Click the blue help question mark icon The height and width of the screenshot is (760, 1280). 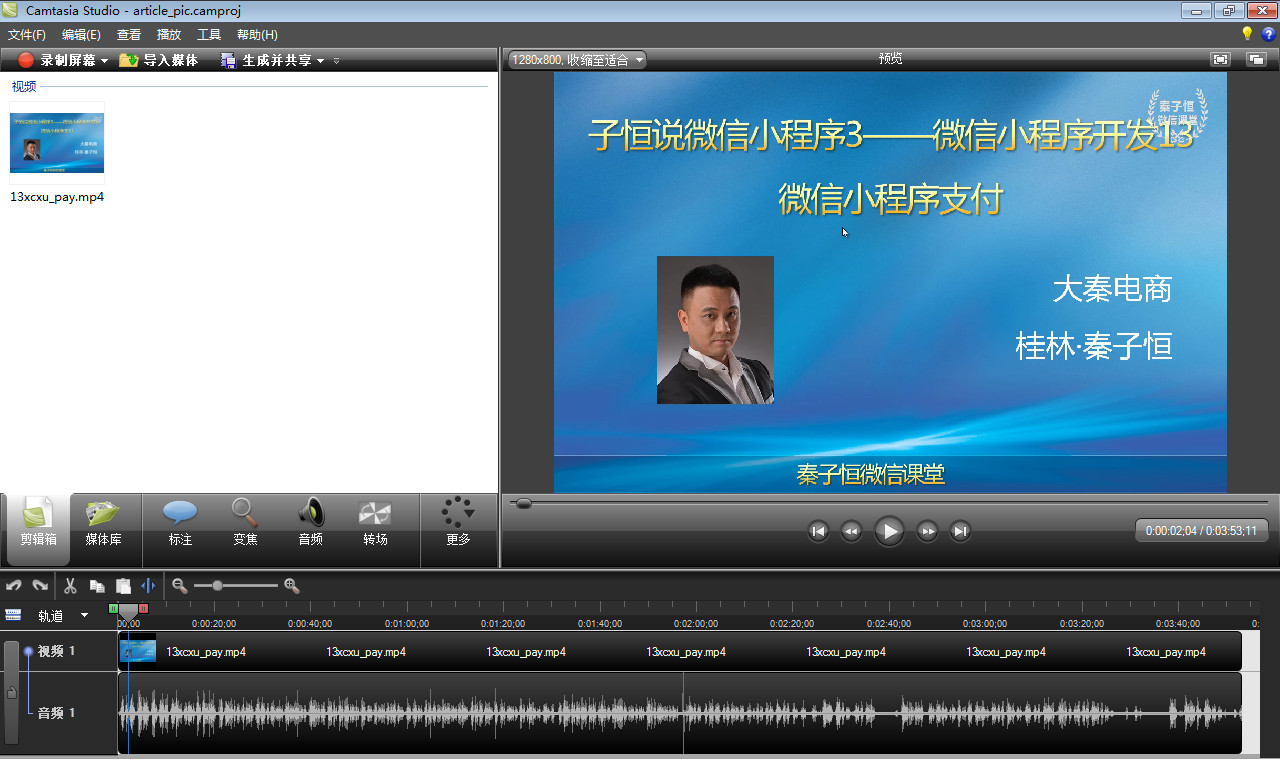pyautogui.click(x=1268, y=34)
